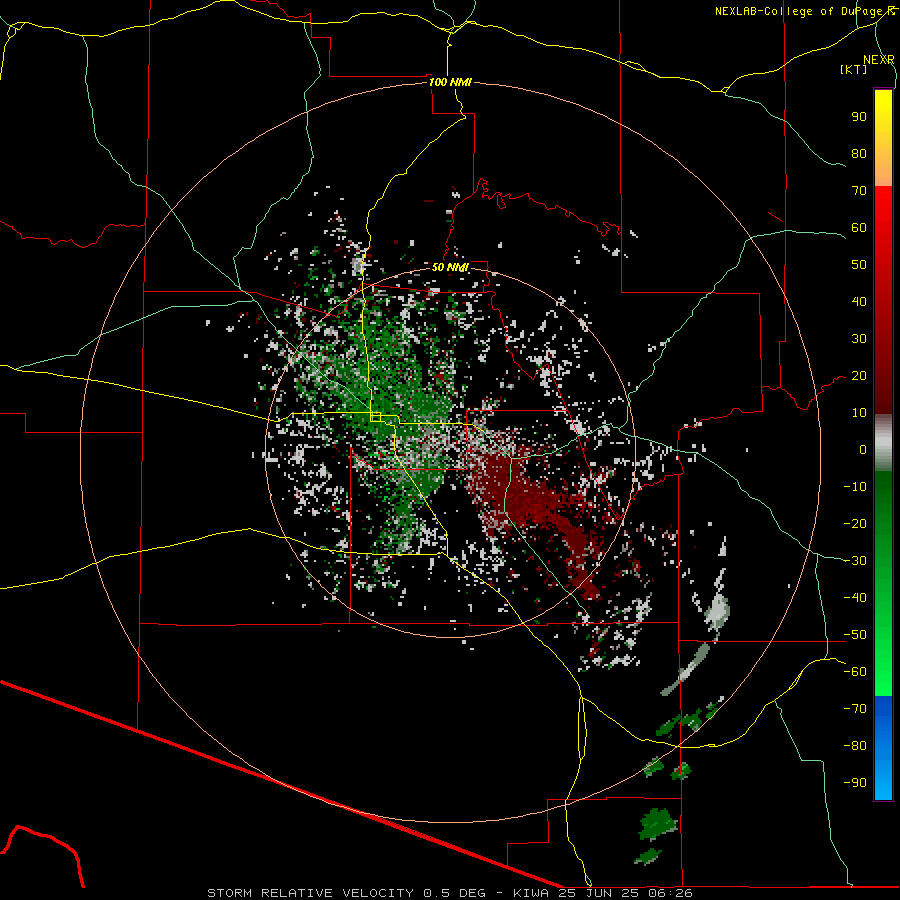Click the positive 90 scale value
This screenshot has width=900, height=900.
[x=859, y=117]
